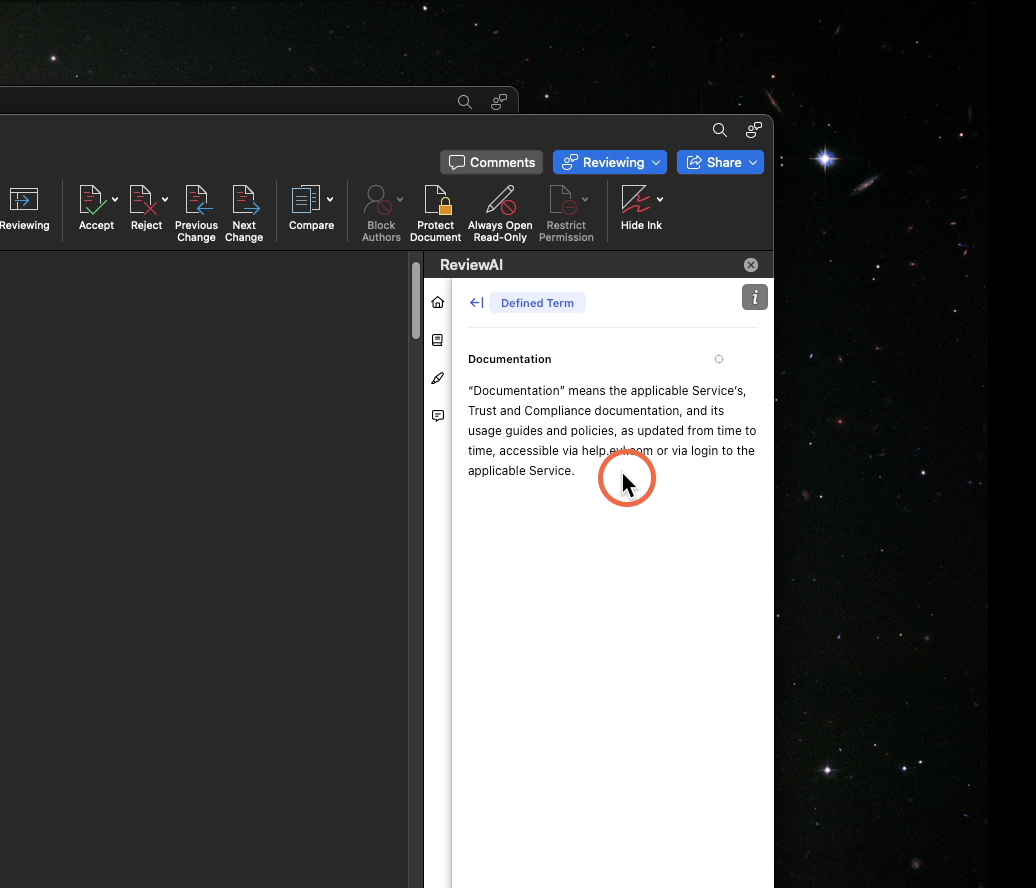This screenshot has height=888, width=1036.
Task: Click the Compare documents icon
Action: [x=306, y=200]
